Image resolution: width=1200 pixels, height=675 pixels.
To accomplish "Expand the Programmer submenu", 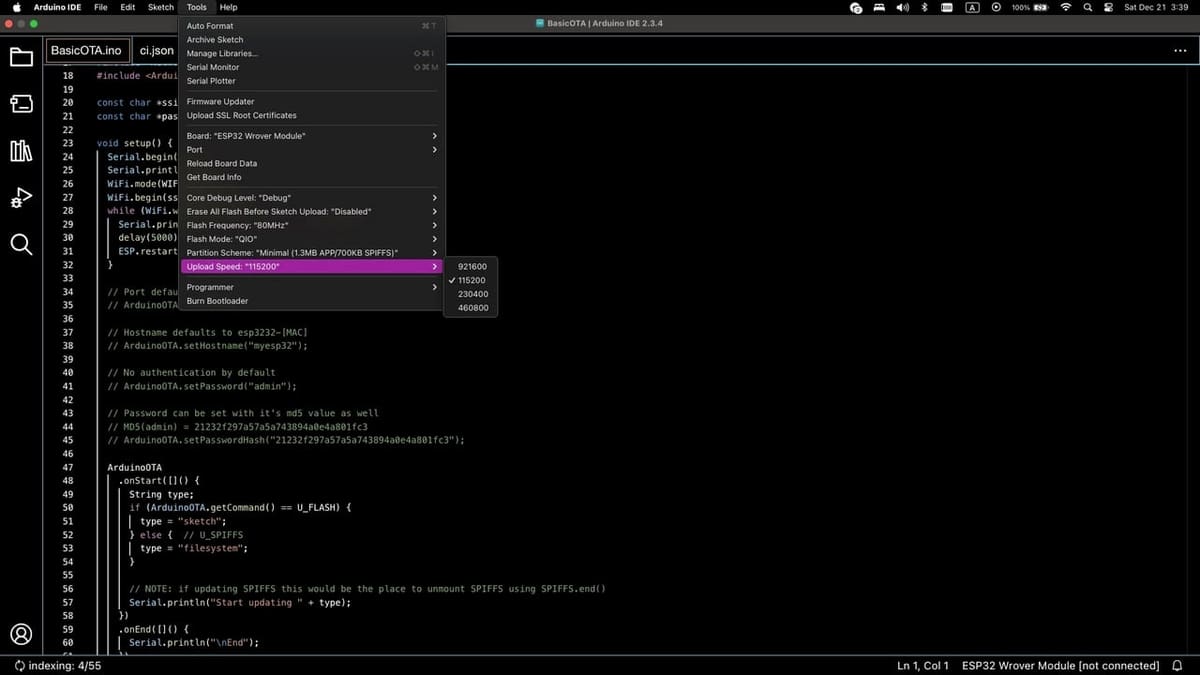I will 311,287.
